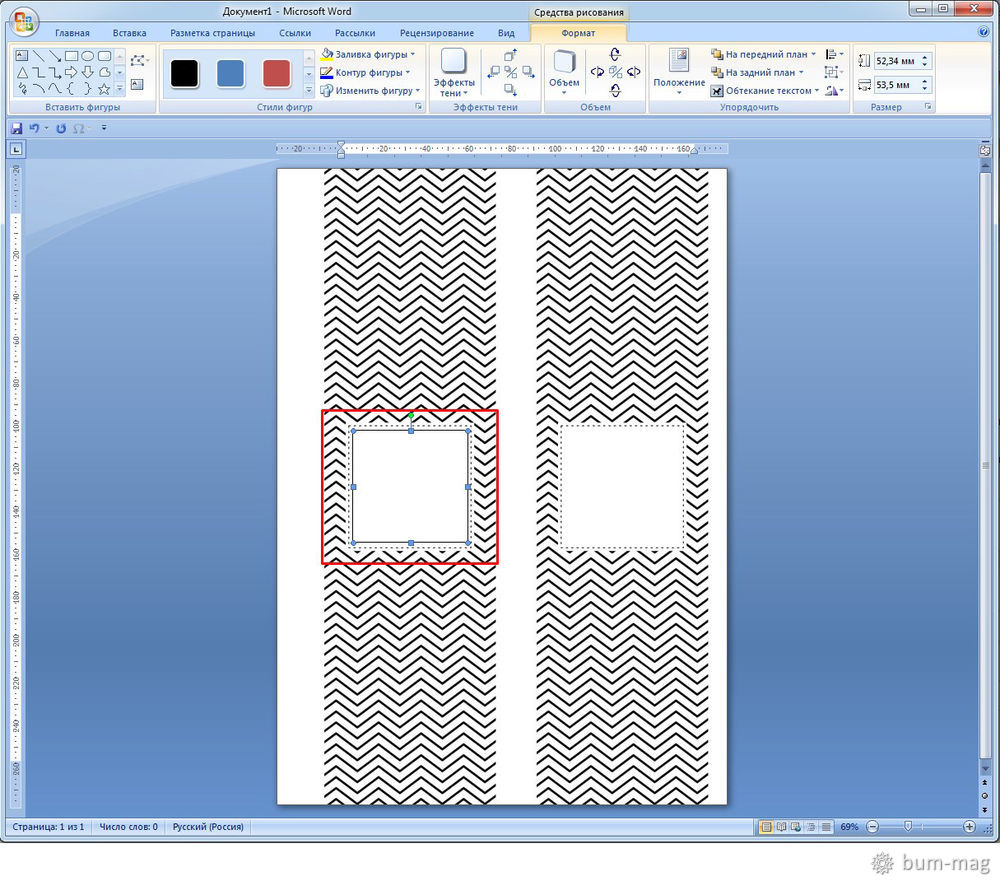Open the Эффекты тени dropdown

tap(453, 73)
